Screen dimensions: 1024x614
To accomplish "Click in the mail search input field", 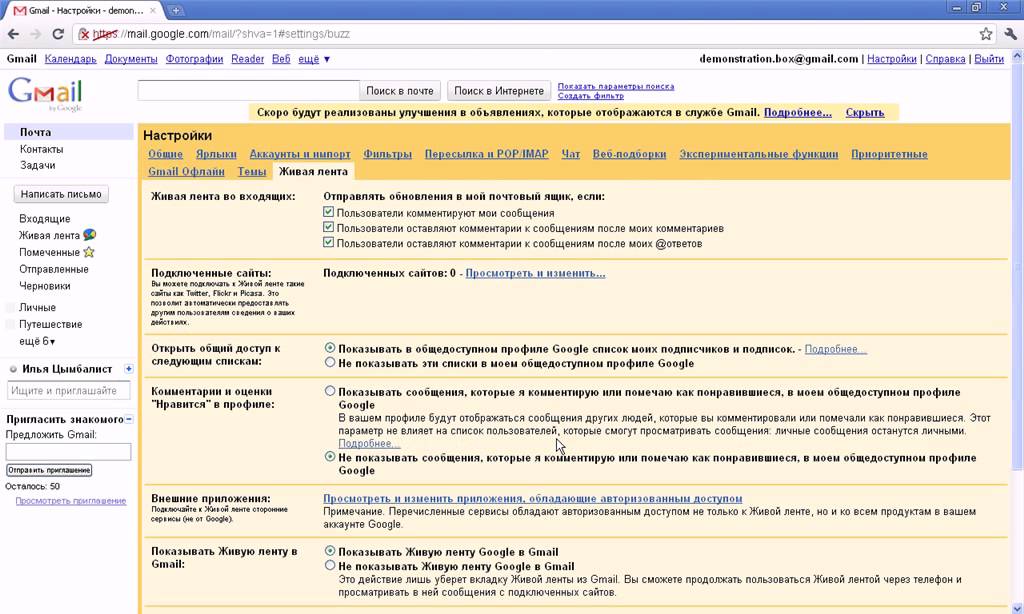I will tap(248, 91).
